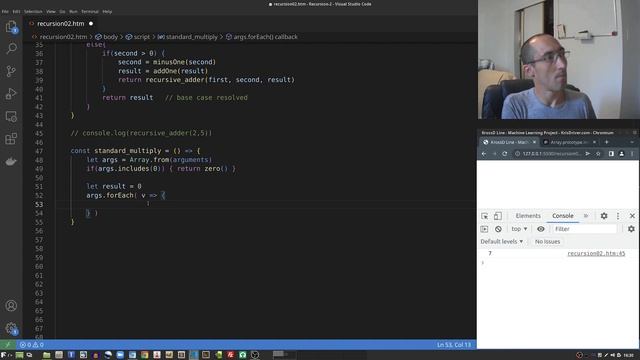The height and width of the screenshot is (360, 640).
Task: Close the DevTools panel
Action: (632, 216)
